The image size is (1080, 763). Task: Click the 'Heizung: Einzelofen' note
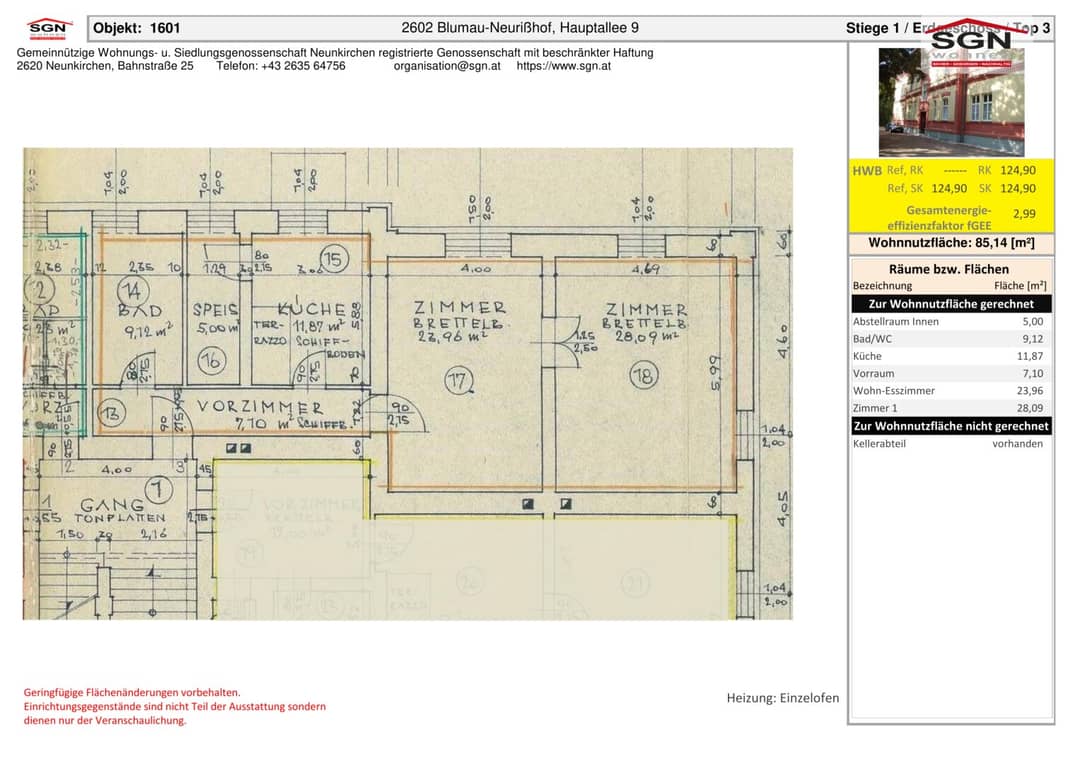[782, 698]
